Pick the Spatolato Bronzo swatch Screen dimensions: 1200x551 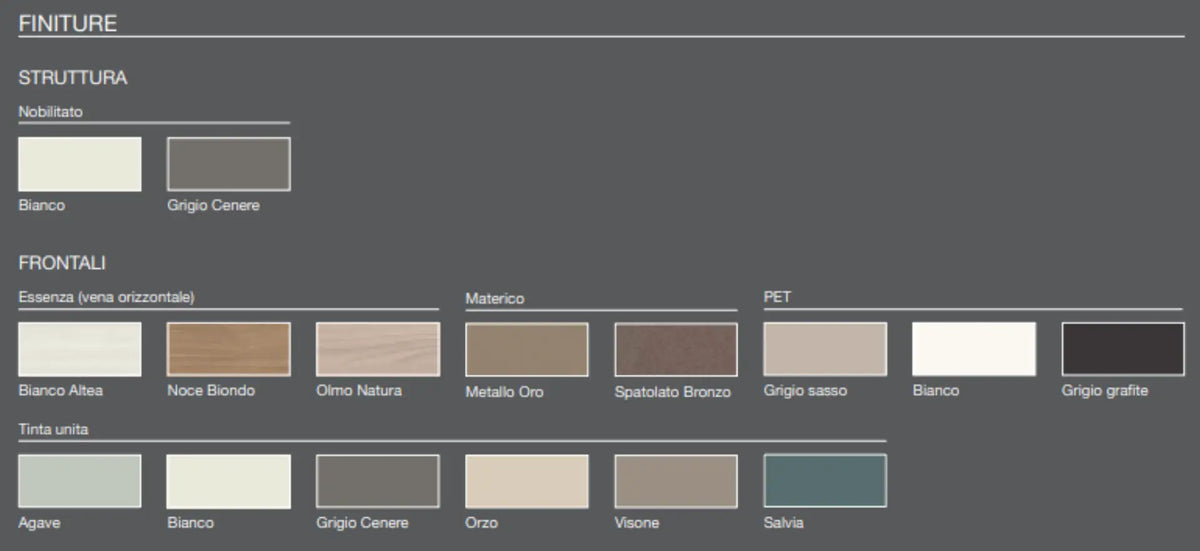676,349
